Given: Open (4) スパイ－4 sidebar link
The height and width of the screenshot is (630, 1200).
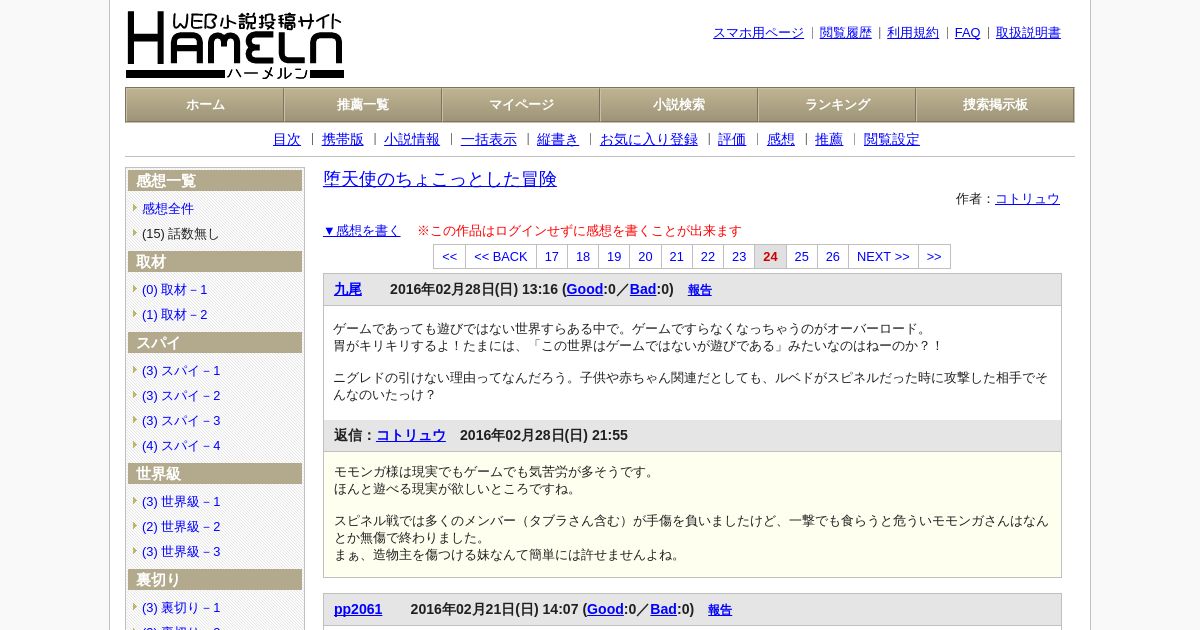Looking at the screenshot, I should 181,446.
